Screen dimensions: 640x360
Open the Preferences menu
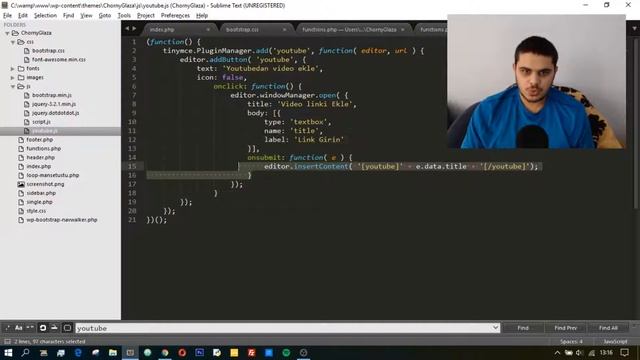[175, 16]
